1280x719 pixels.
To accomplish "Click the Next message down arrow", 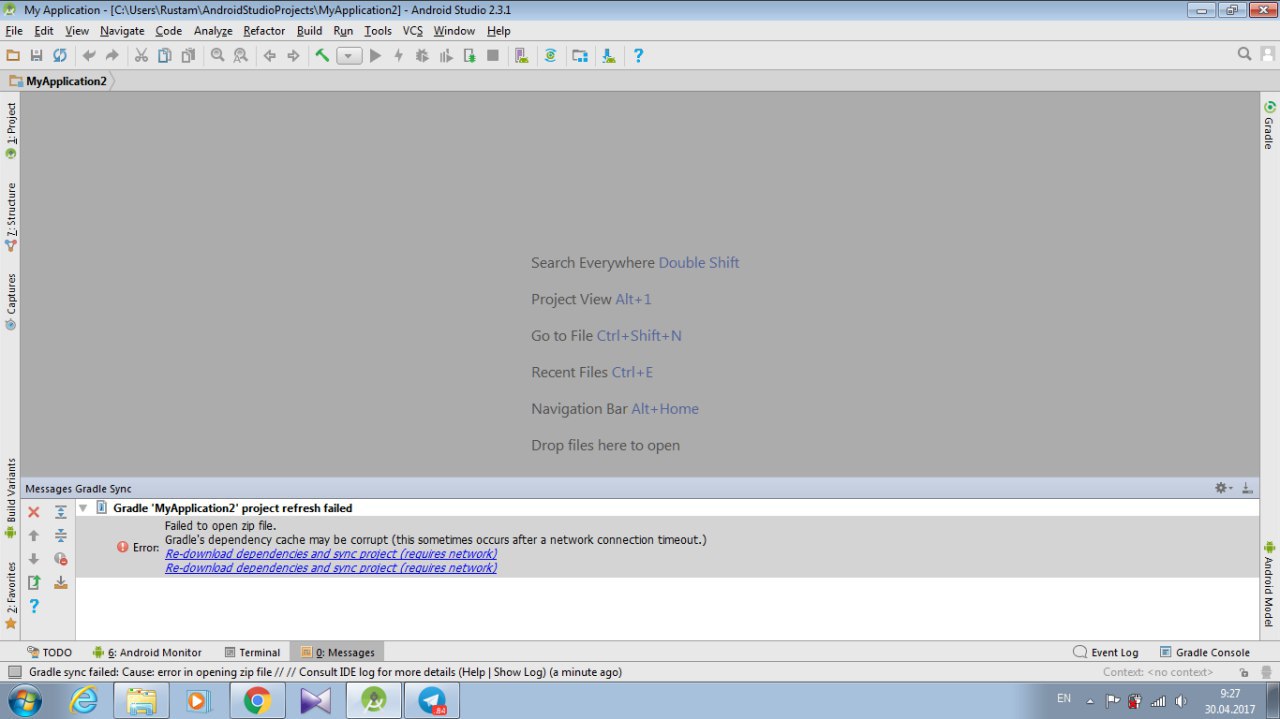I will pos(33,559).
